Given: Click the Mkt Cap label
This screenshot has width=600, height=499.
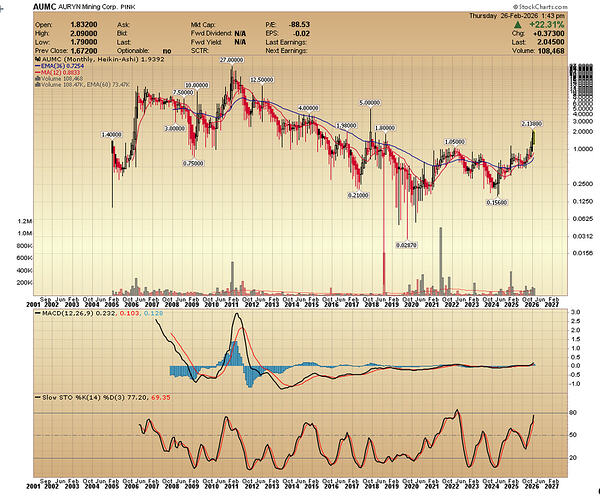Looking at the screenshot, I should (203, 24).
